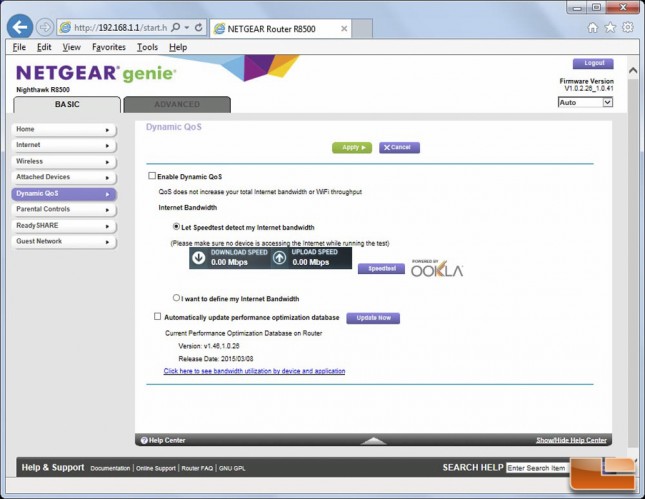Image resolution: width=645 pixels, height=499 pixels.
Task: Enable the Dynamic QoS checkbox
Action: tap(152, 176)
